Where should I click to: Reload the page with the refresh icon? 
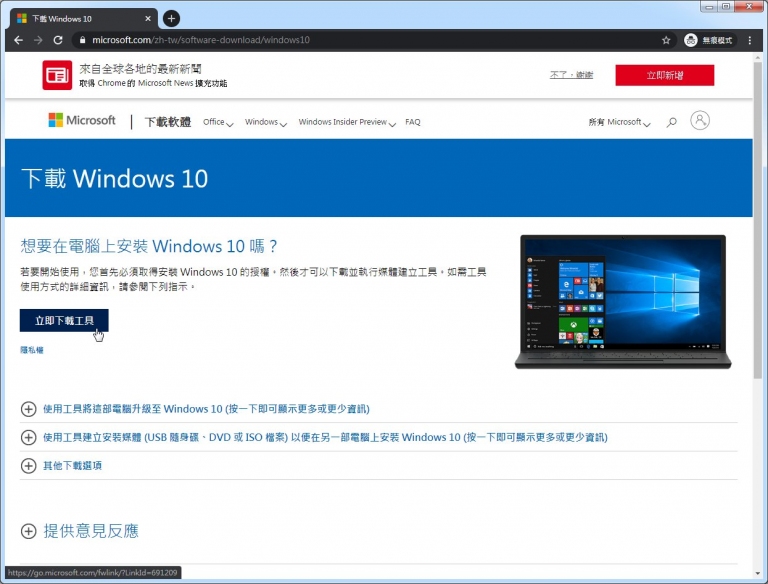[58, 40]
